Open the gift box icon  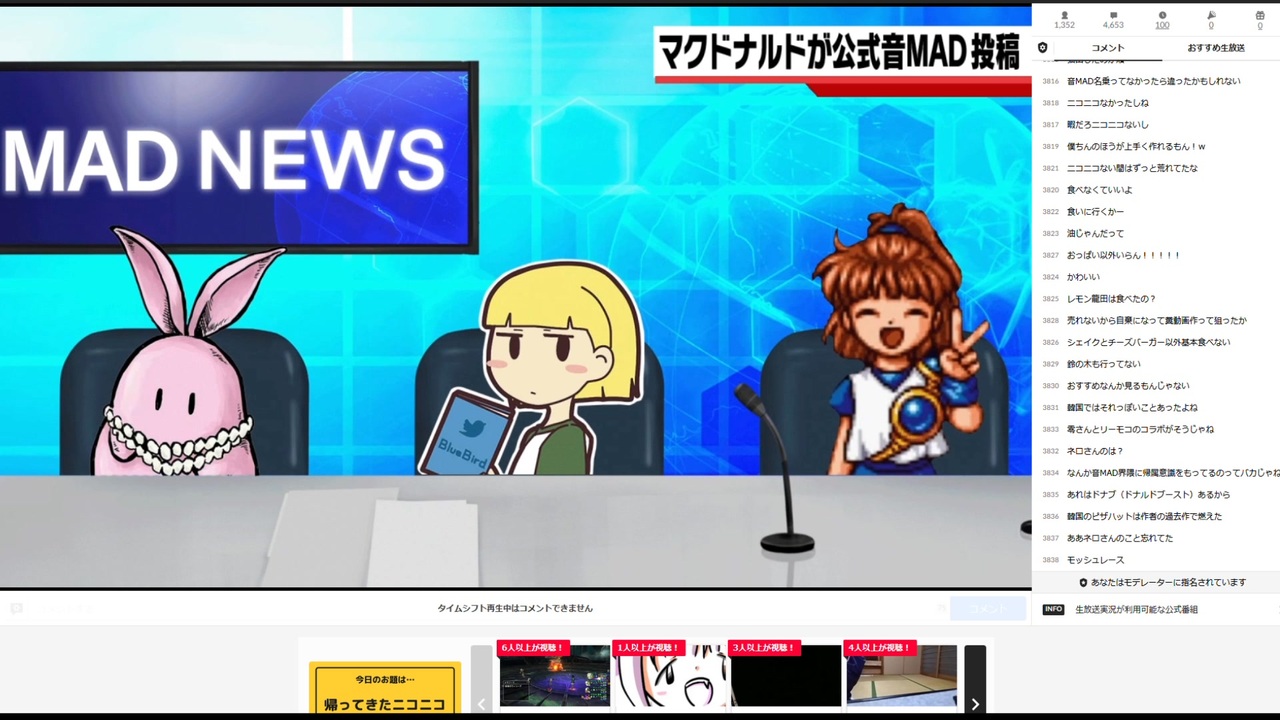coord(1260,15)
